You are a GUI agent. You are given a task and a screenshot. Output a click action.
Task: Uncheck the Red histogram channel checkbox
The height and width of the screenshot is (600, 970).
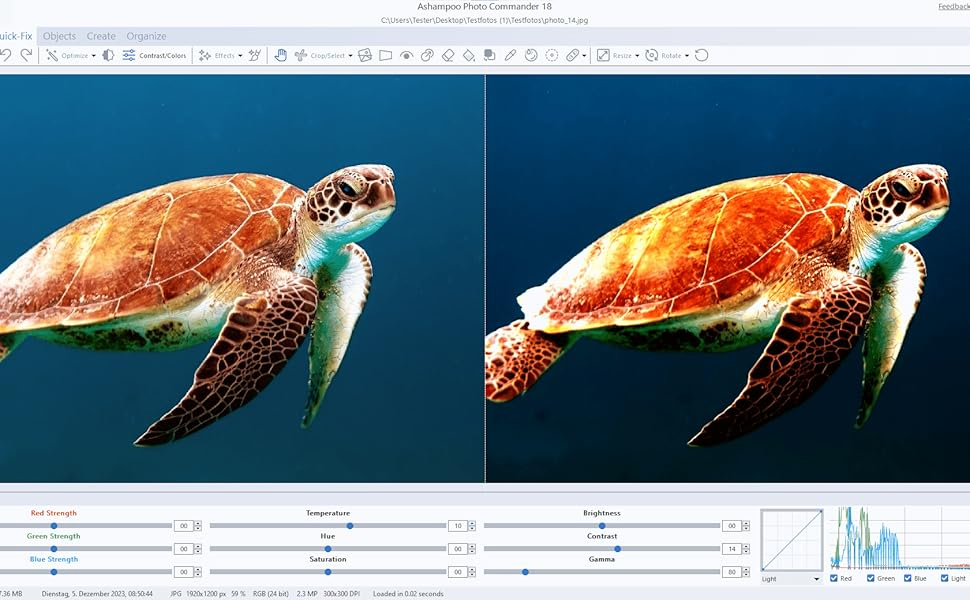834,578
